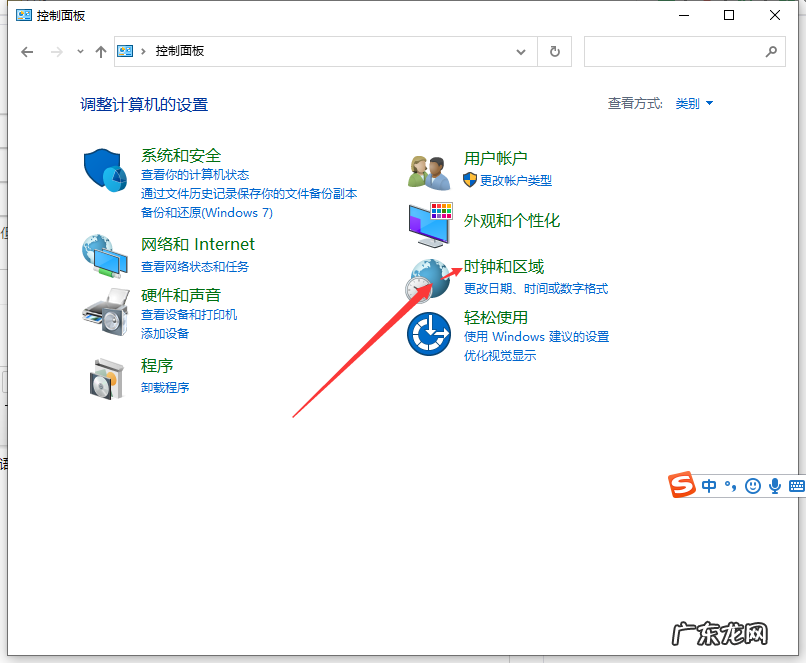Screen dimensions: 806x663
Task: Open the 查看方式 类别 dropdown
Action: tap(693, 103)
